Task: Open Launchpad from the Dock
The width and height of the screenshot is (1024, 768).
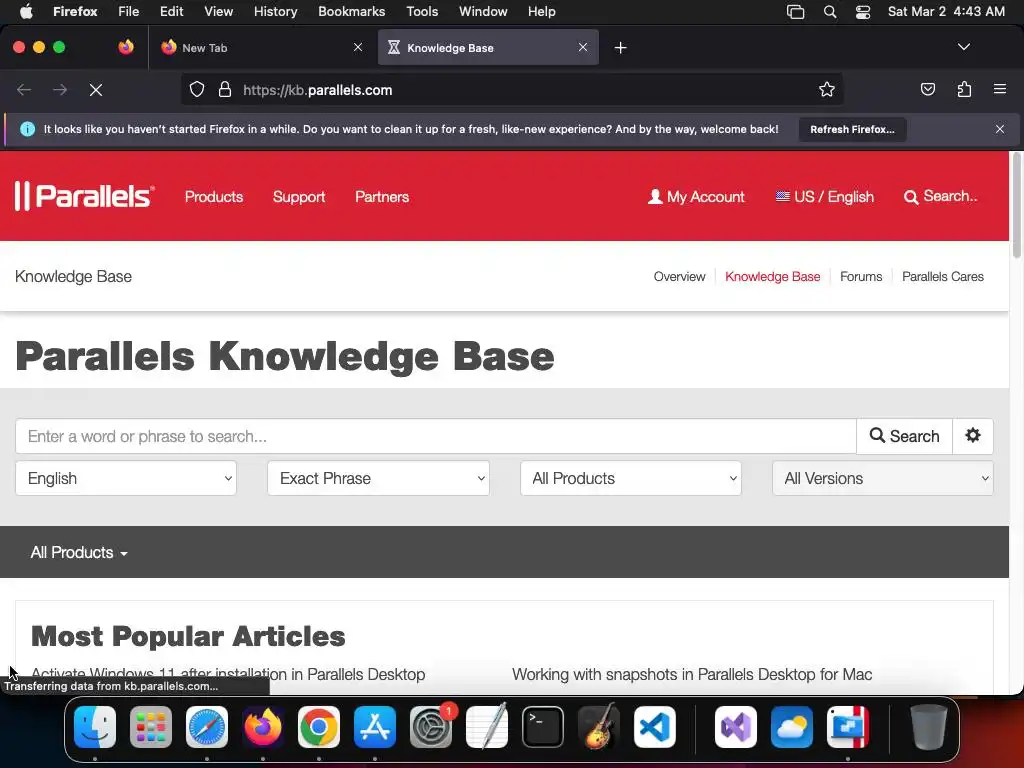Action: 151,727
